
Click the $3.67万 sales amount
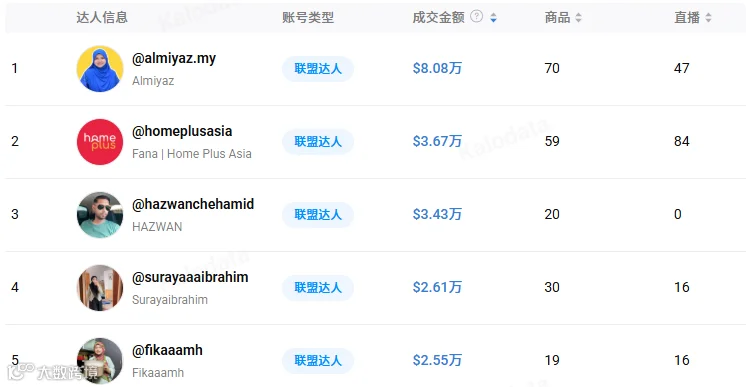click(x=437, y=141)
